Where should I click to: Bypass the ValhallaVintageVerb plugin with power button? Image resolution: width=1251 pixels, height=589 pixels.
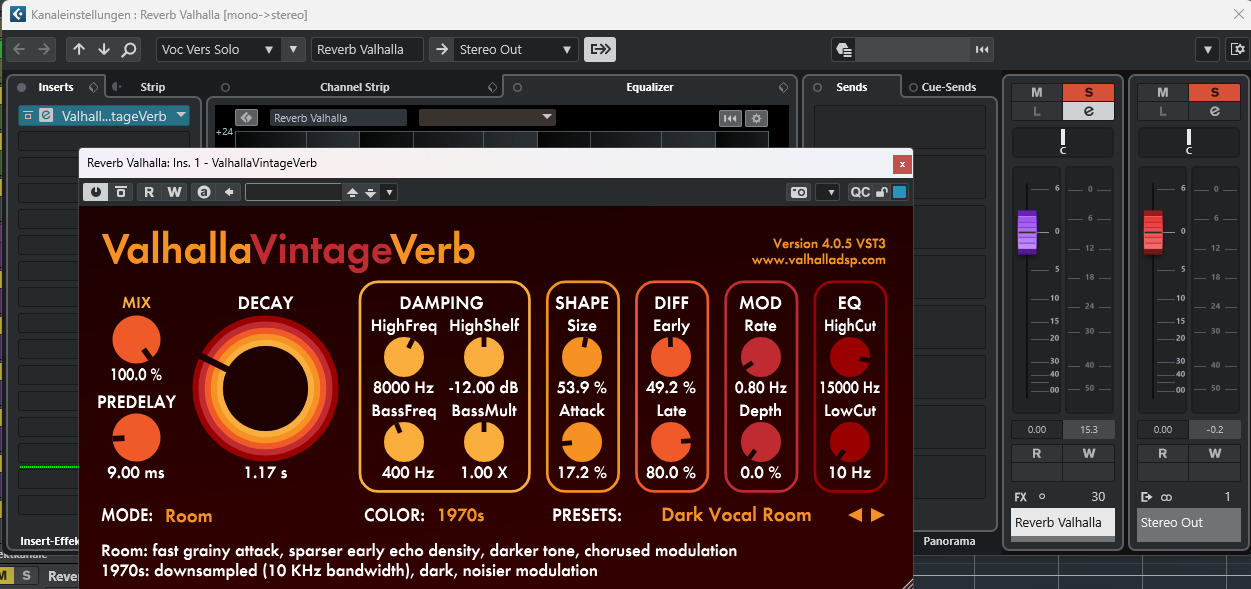pos(96,192)
